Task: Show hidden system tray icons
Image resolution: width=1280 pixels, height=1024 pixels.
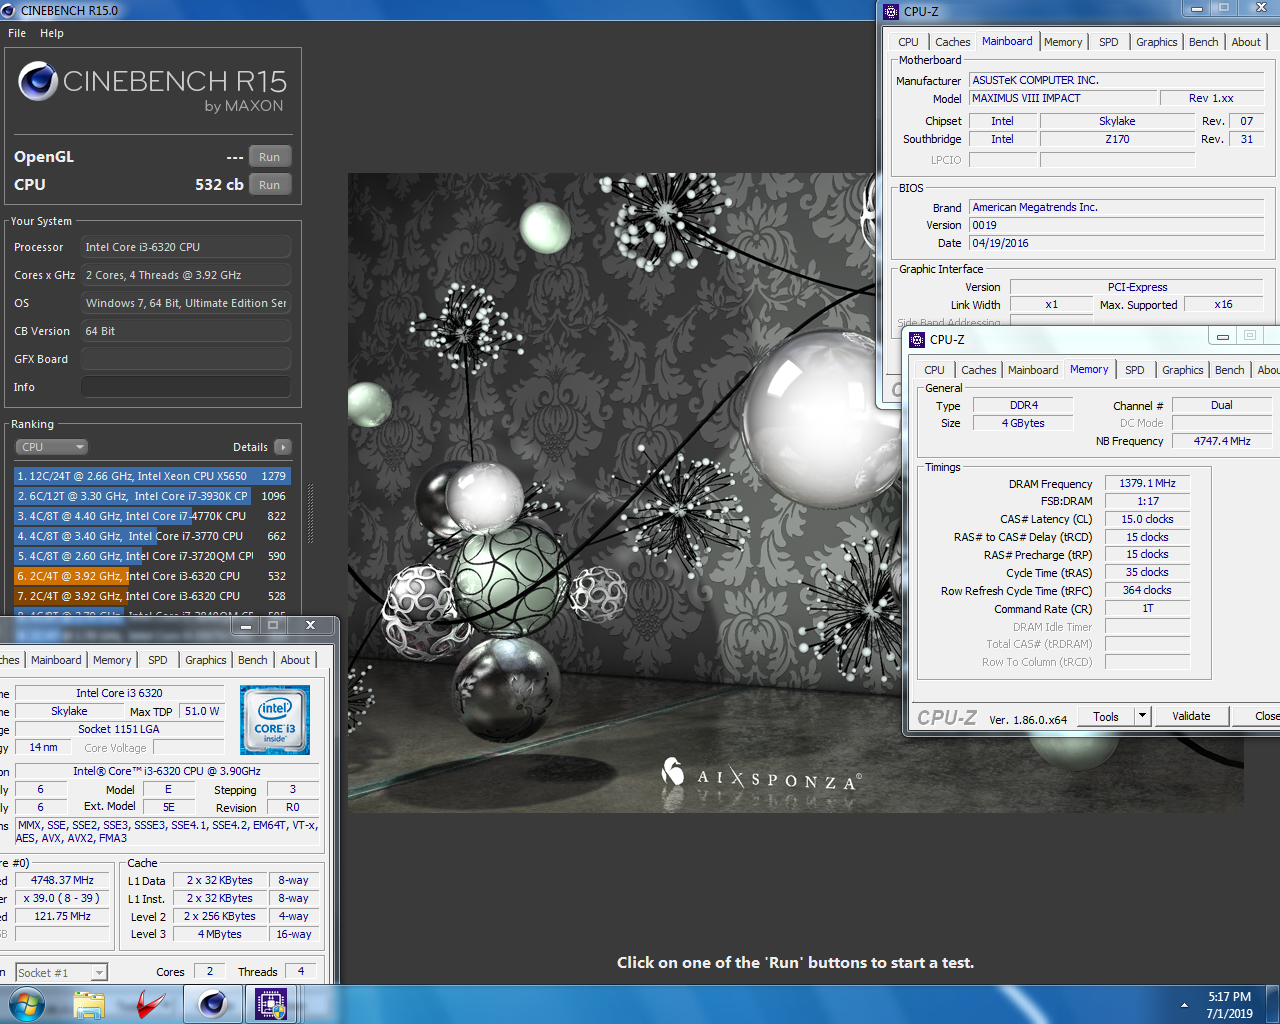Action: (x=1184, y=1005)
